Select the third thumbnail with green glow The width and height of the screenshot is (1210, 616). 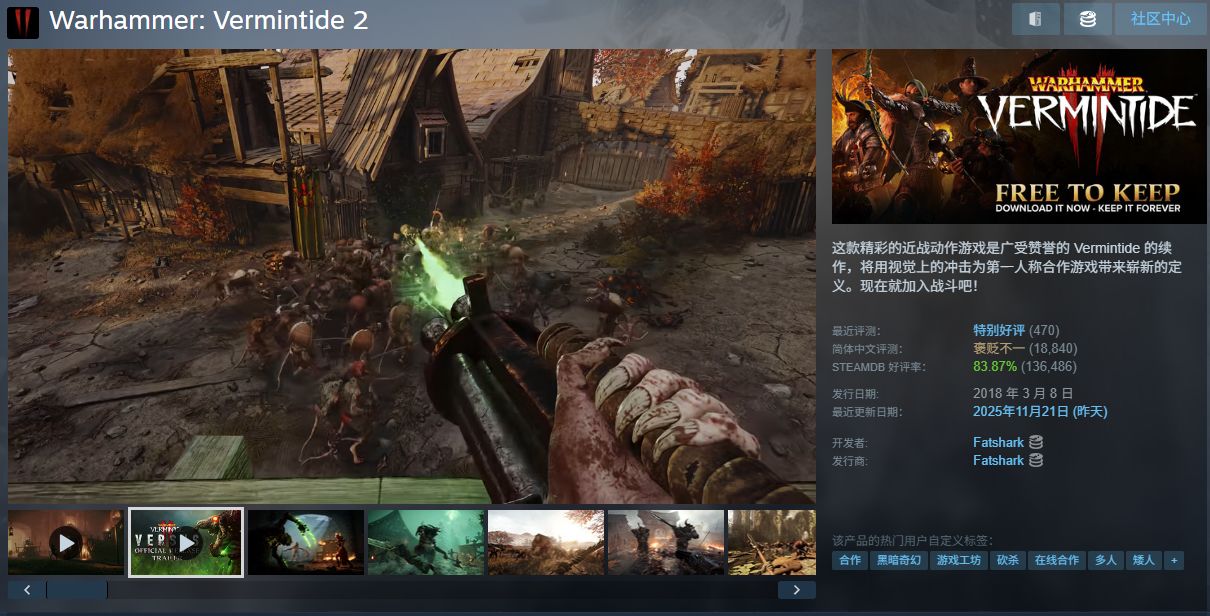click(306, 542)
